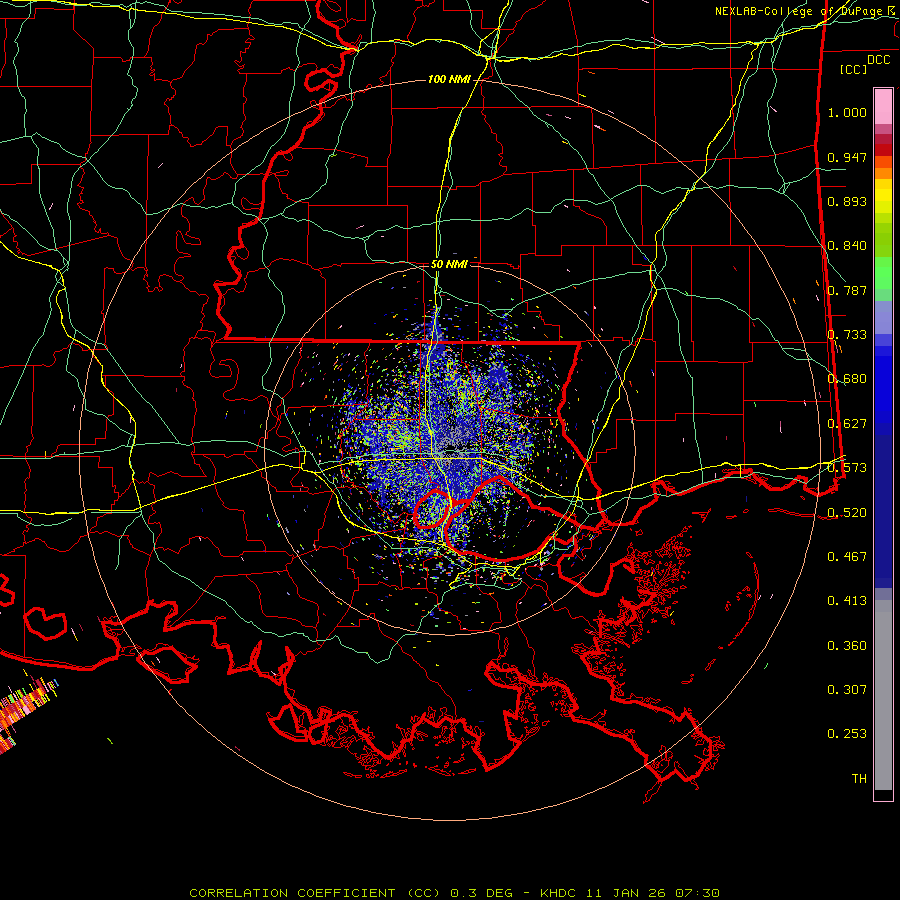Click the 0.680 color scale value
900x900 pixels.
pyautogui.click(x=847, y=379)
